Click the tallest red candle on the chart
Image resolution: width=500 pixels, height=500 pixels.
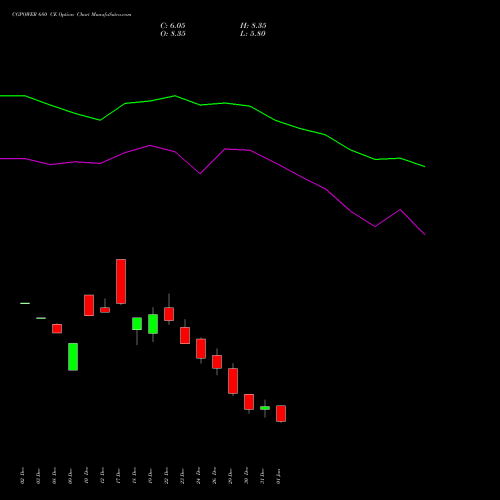[x=121, y=281]
